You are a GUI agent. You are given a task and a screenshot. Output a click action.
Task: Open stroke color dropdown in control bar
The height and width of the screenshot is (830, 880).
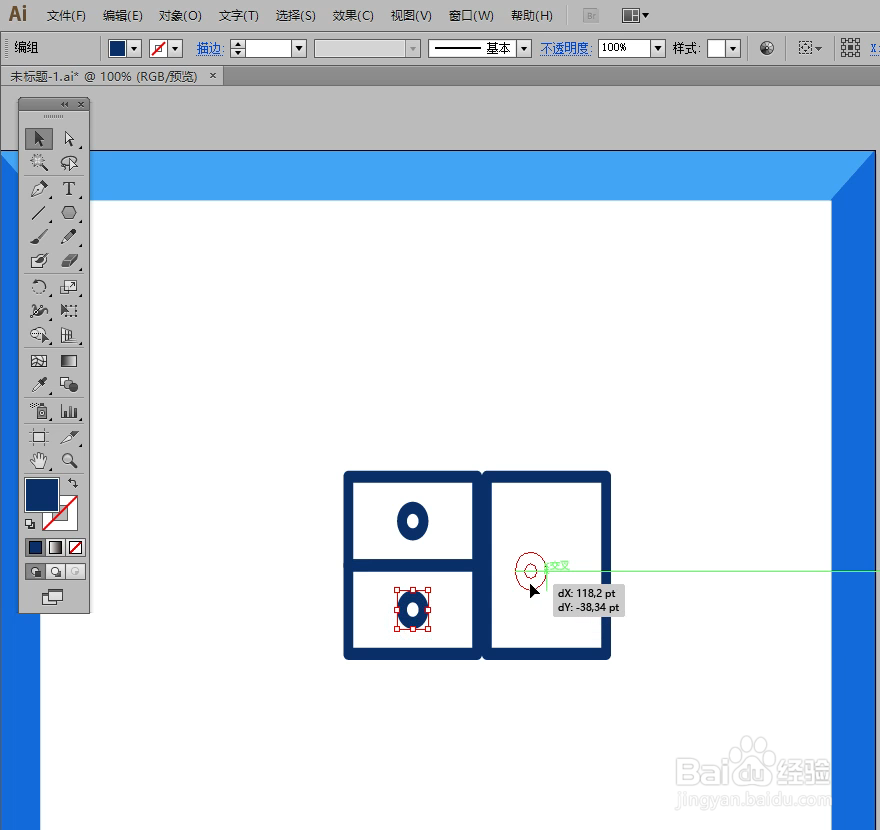point(176,49)
